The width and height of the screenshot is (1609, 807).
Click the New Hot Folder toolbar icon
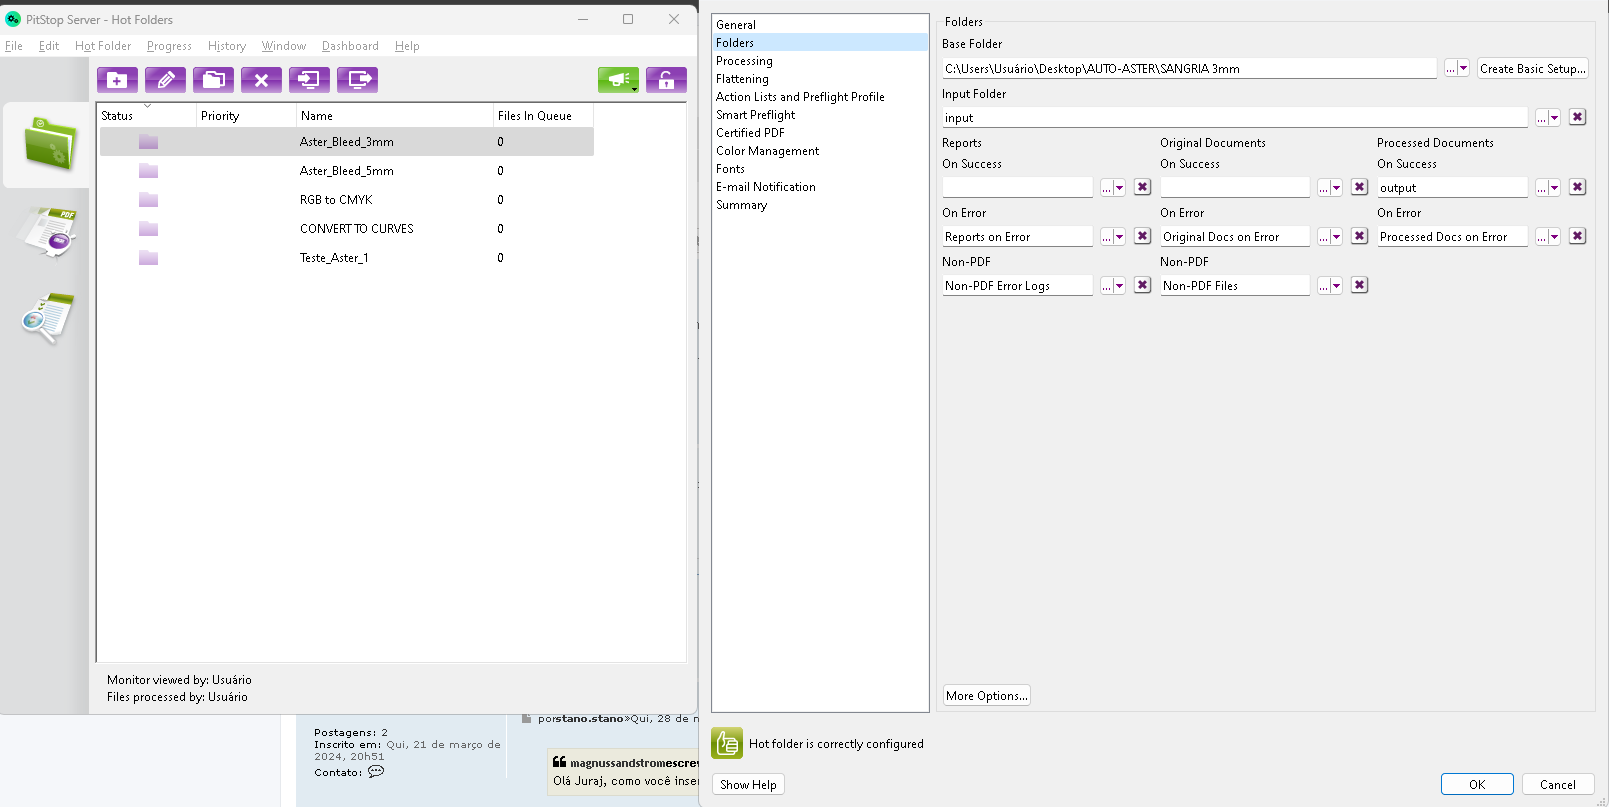tap(117, 80)
